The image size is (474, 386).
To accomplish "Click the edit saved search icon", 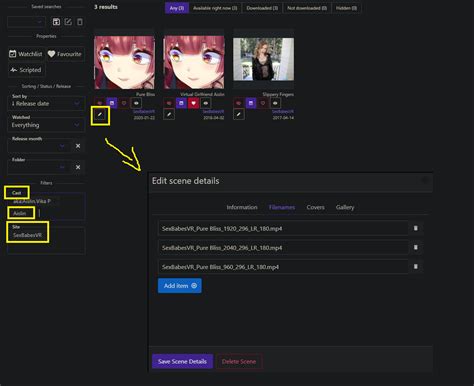I will click(68, 22).
